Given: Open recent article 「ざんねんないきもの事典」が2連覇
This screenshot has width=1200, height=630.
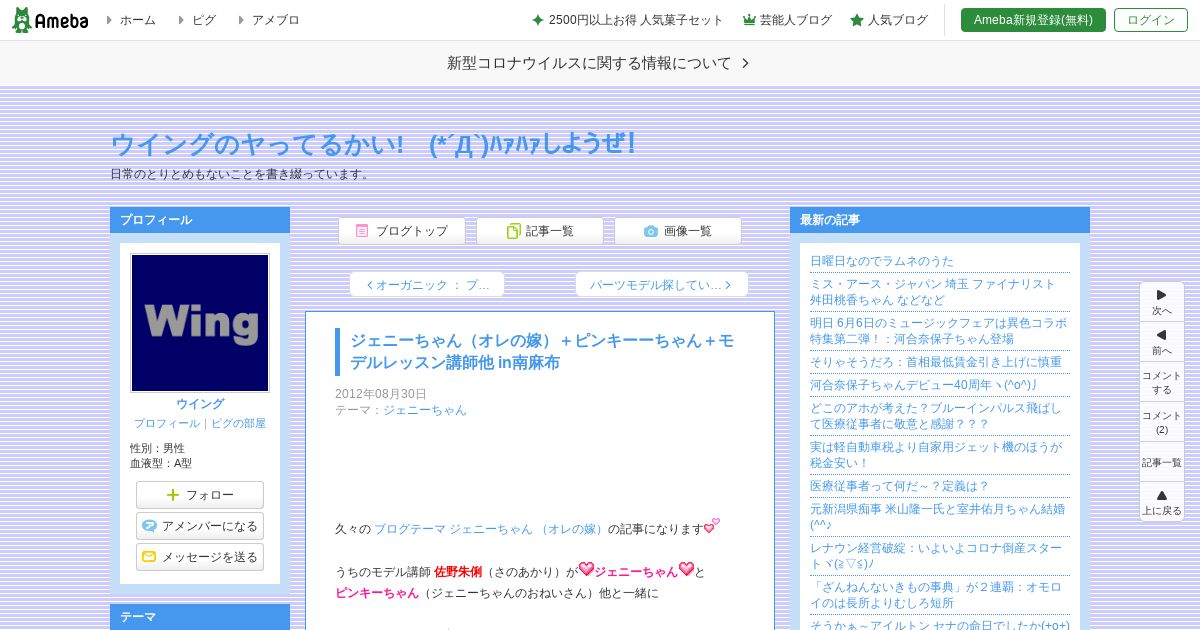Looking at the screenshot, I should pyautogui.click(x=936, y=595).
